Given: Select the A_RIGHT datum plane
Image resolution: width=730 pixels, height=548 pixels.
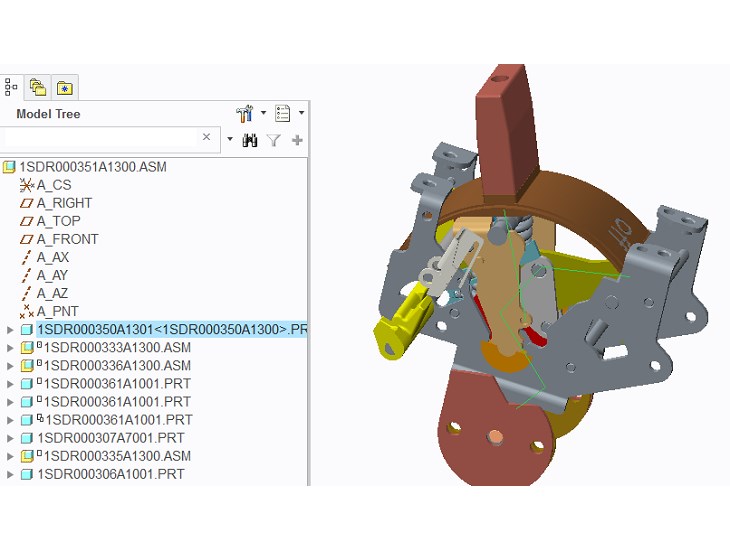Looking at the screenshot, I should [x=64, y=203].
